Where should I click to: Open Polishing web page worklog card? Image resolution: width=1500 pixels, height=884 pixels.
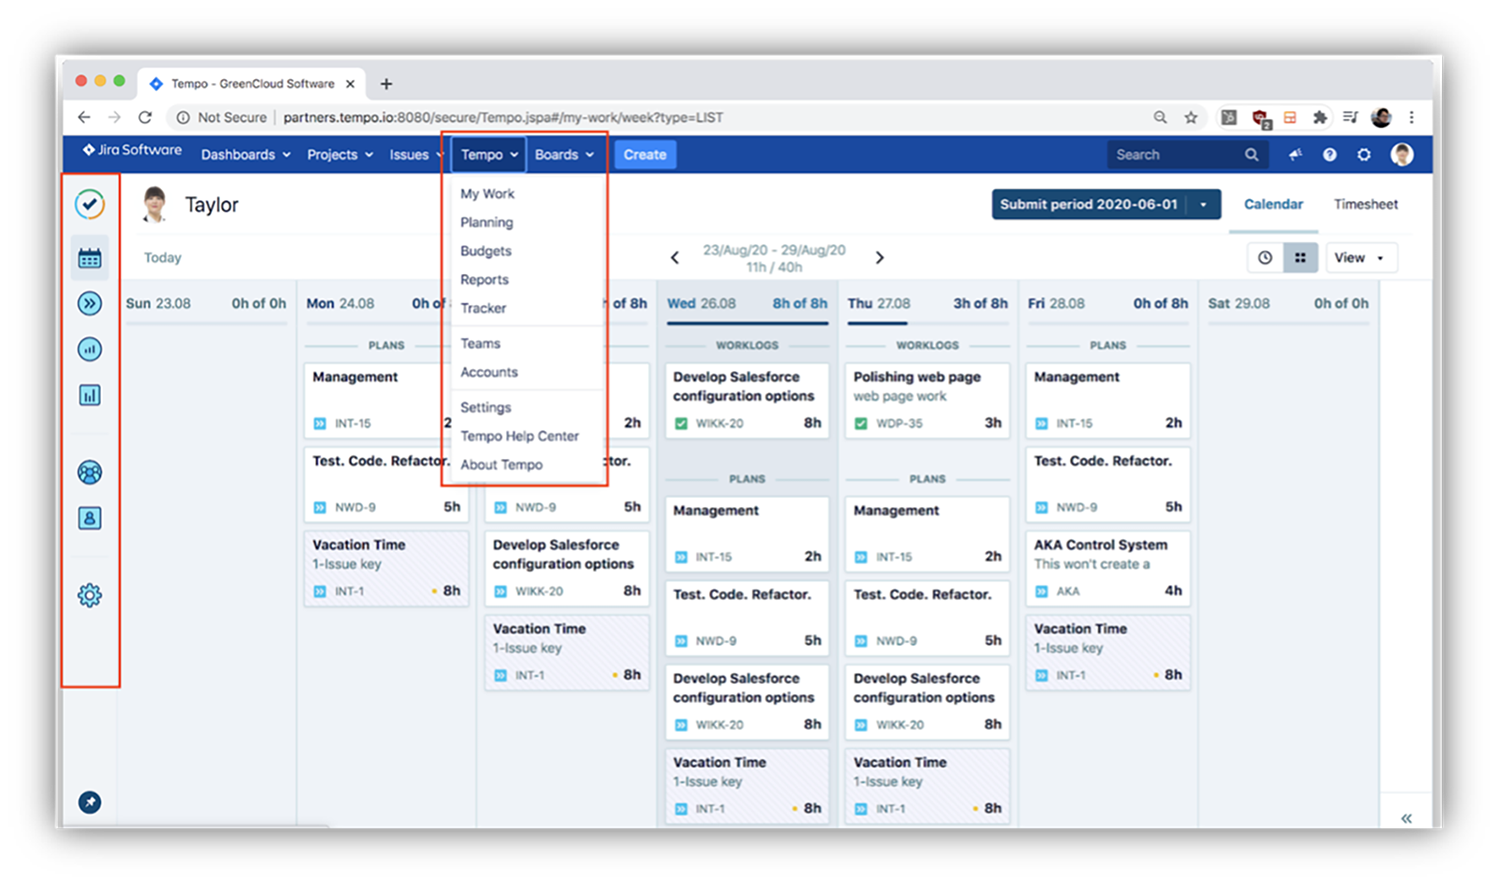coord(927,400)
